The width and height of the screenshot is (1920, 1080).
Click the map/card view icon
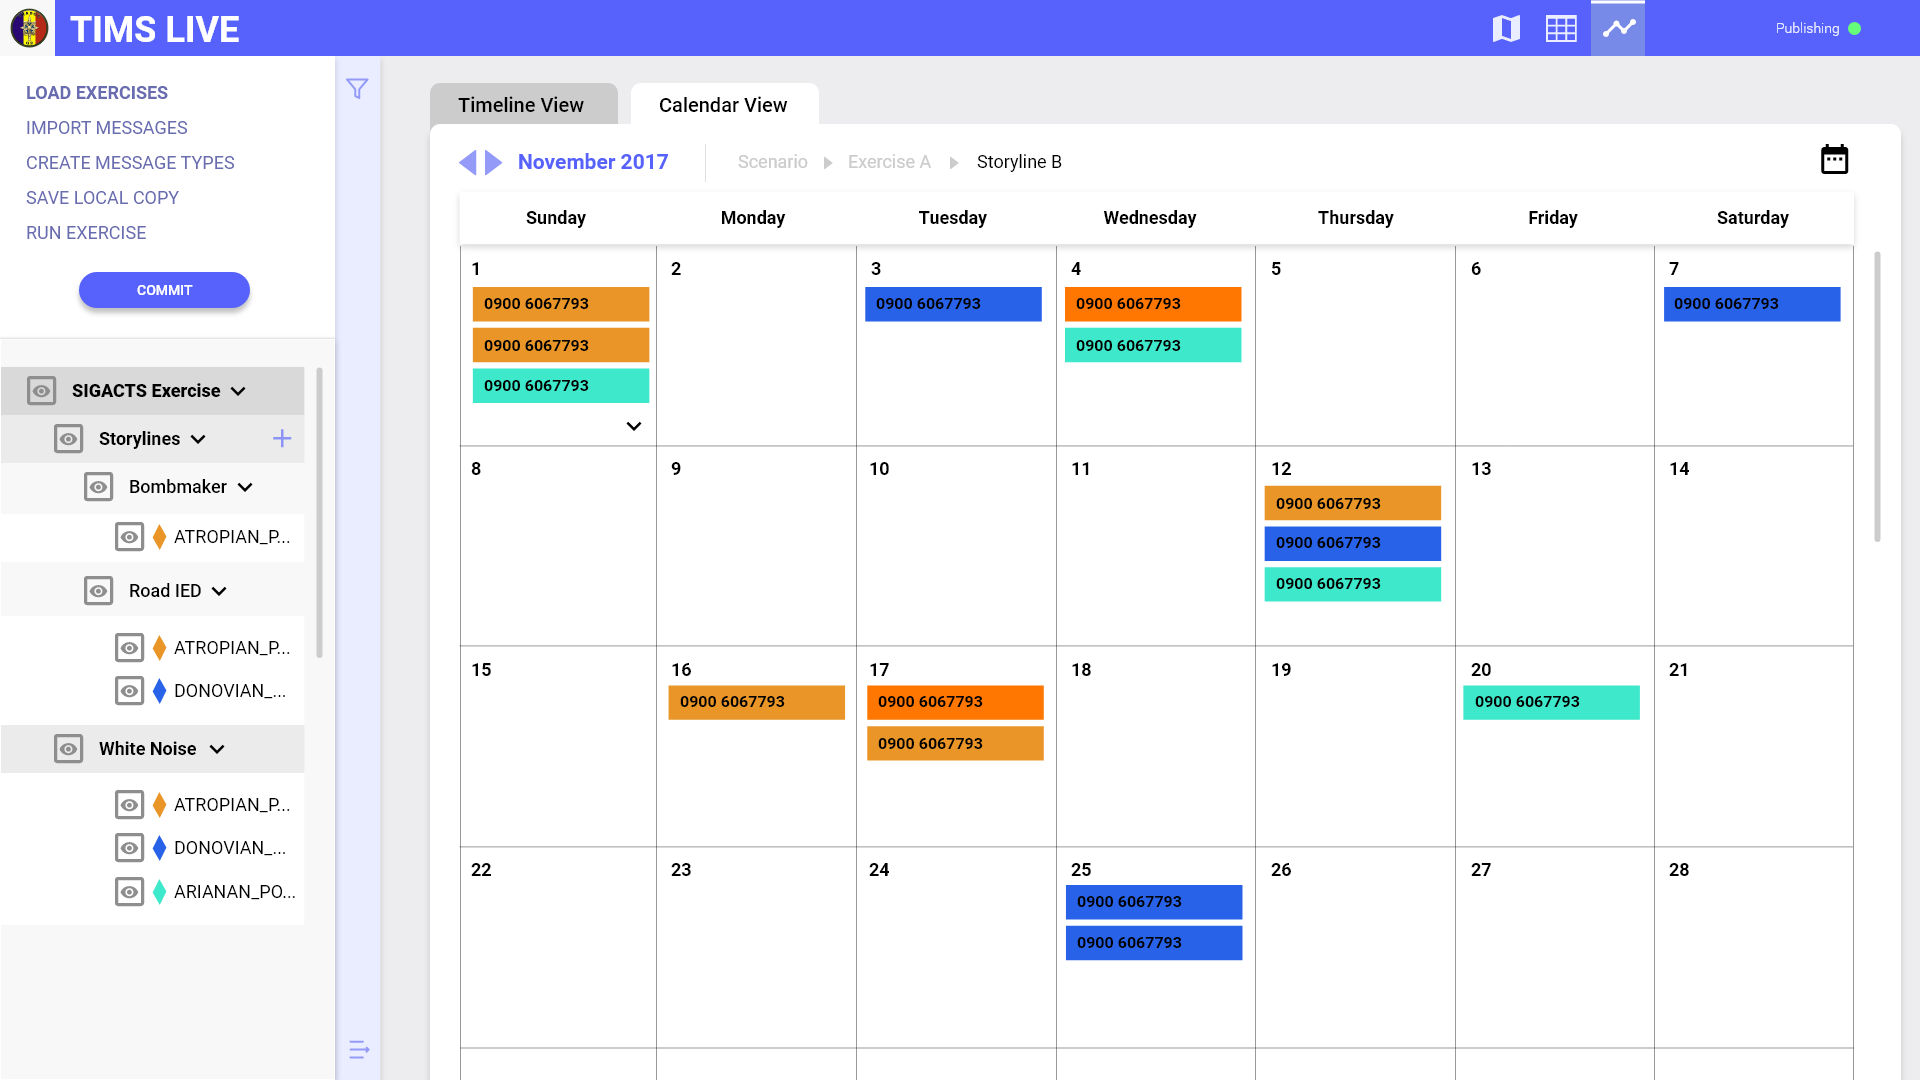[1507, 29]
